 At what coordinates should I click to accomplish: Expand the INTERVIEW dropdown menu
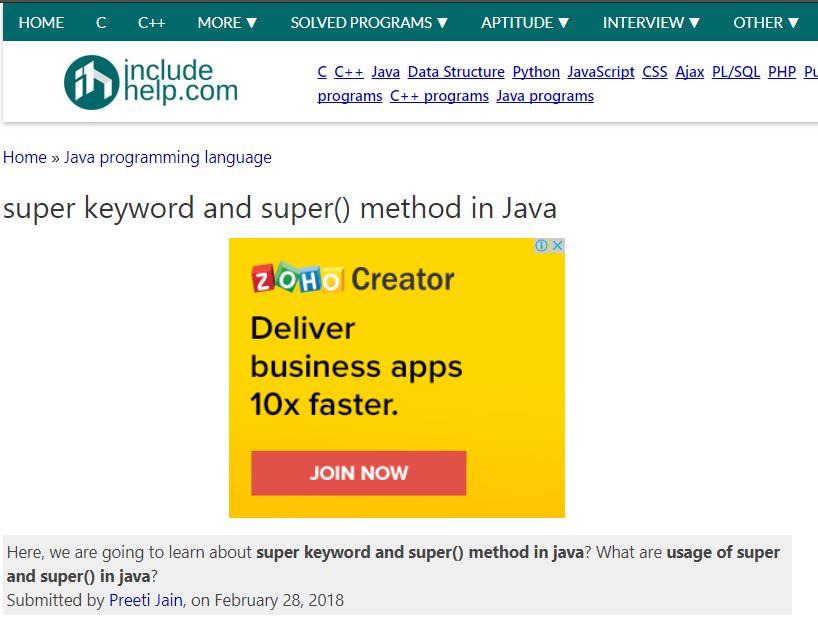coord(651,22)
